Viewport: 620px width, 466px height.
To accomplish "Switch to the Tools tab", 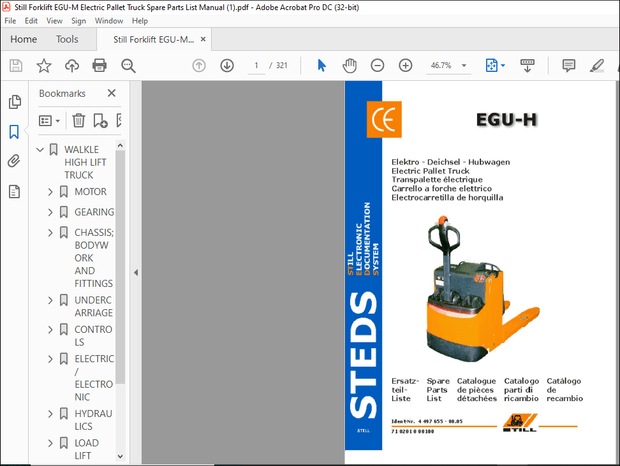I will pyautogui.click(x=67, y=40).
